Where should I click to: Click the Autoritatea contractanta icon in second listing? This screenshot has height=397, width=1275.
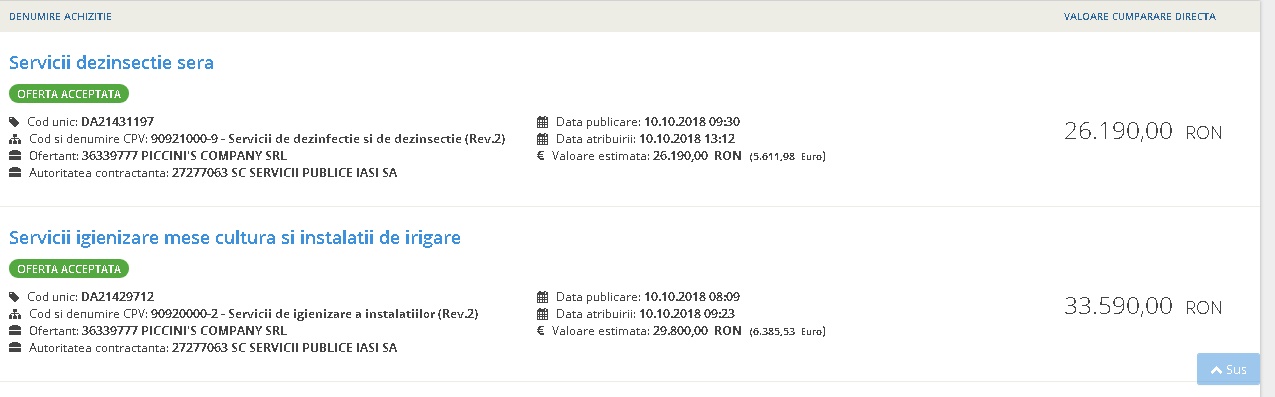[15, 348]
